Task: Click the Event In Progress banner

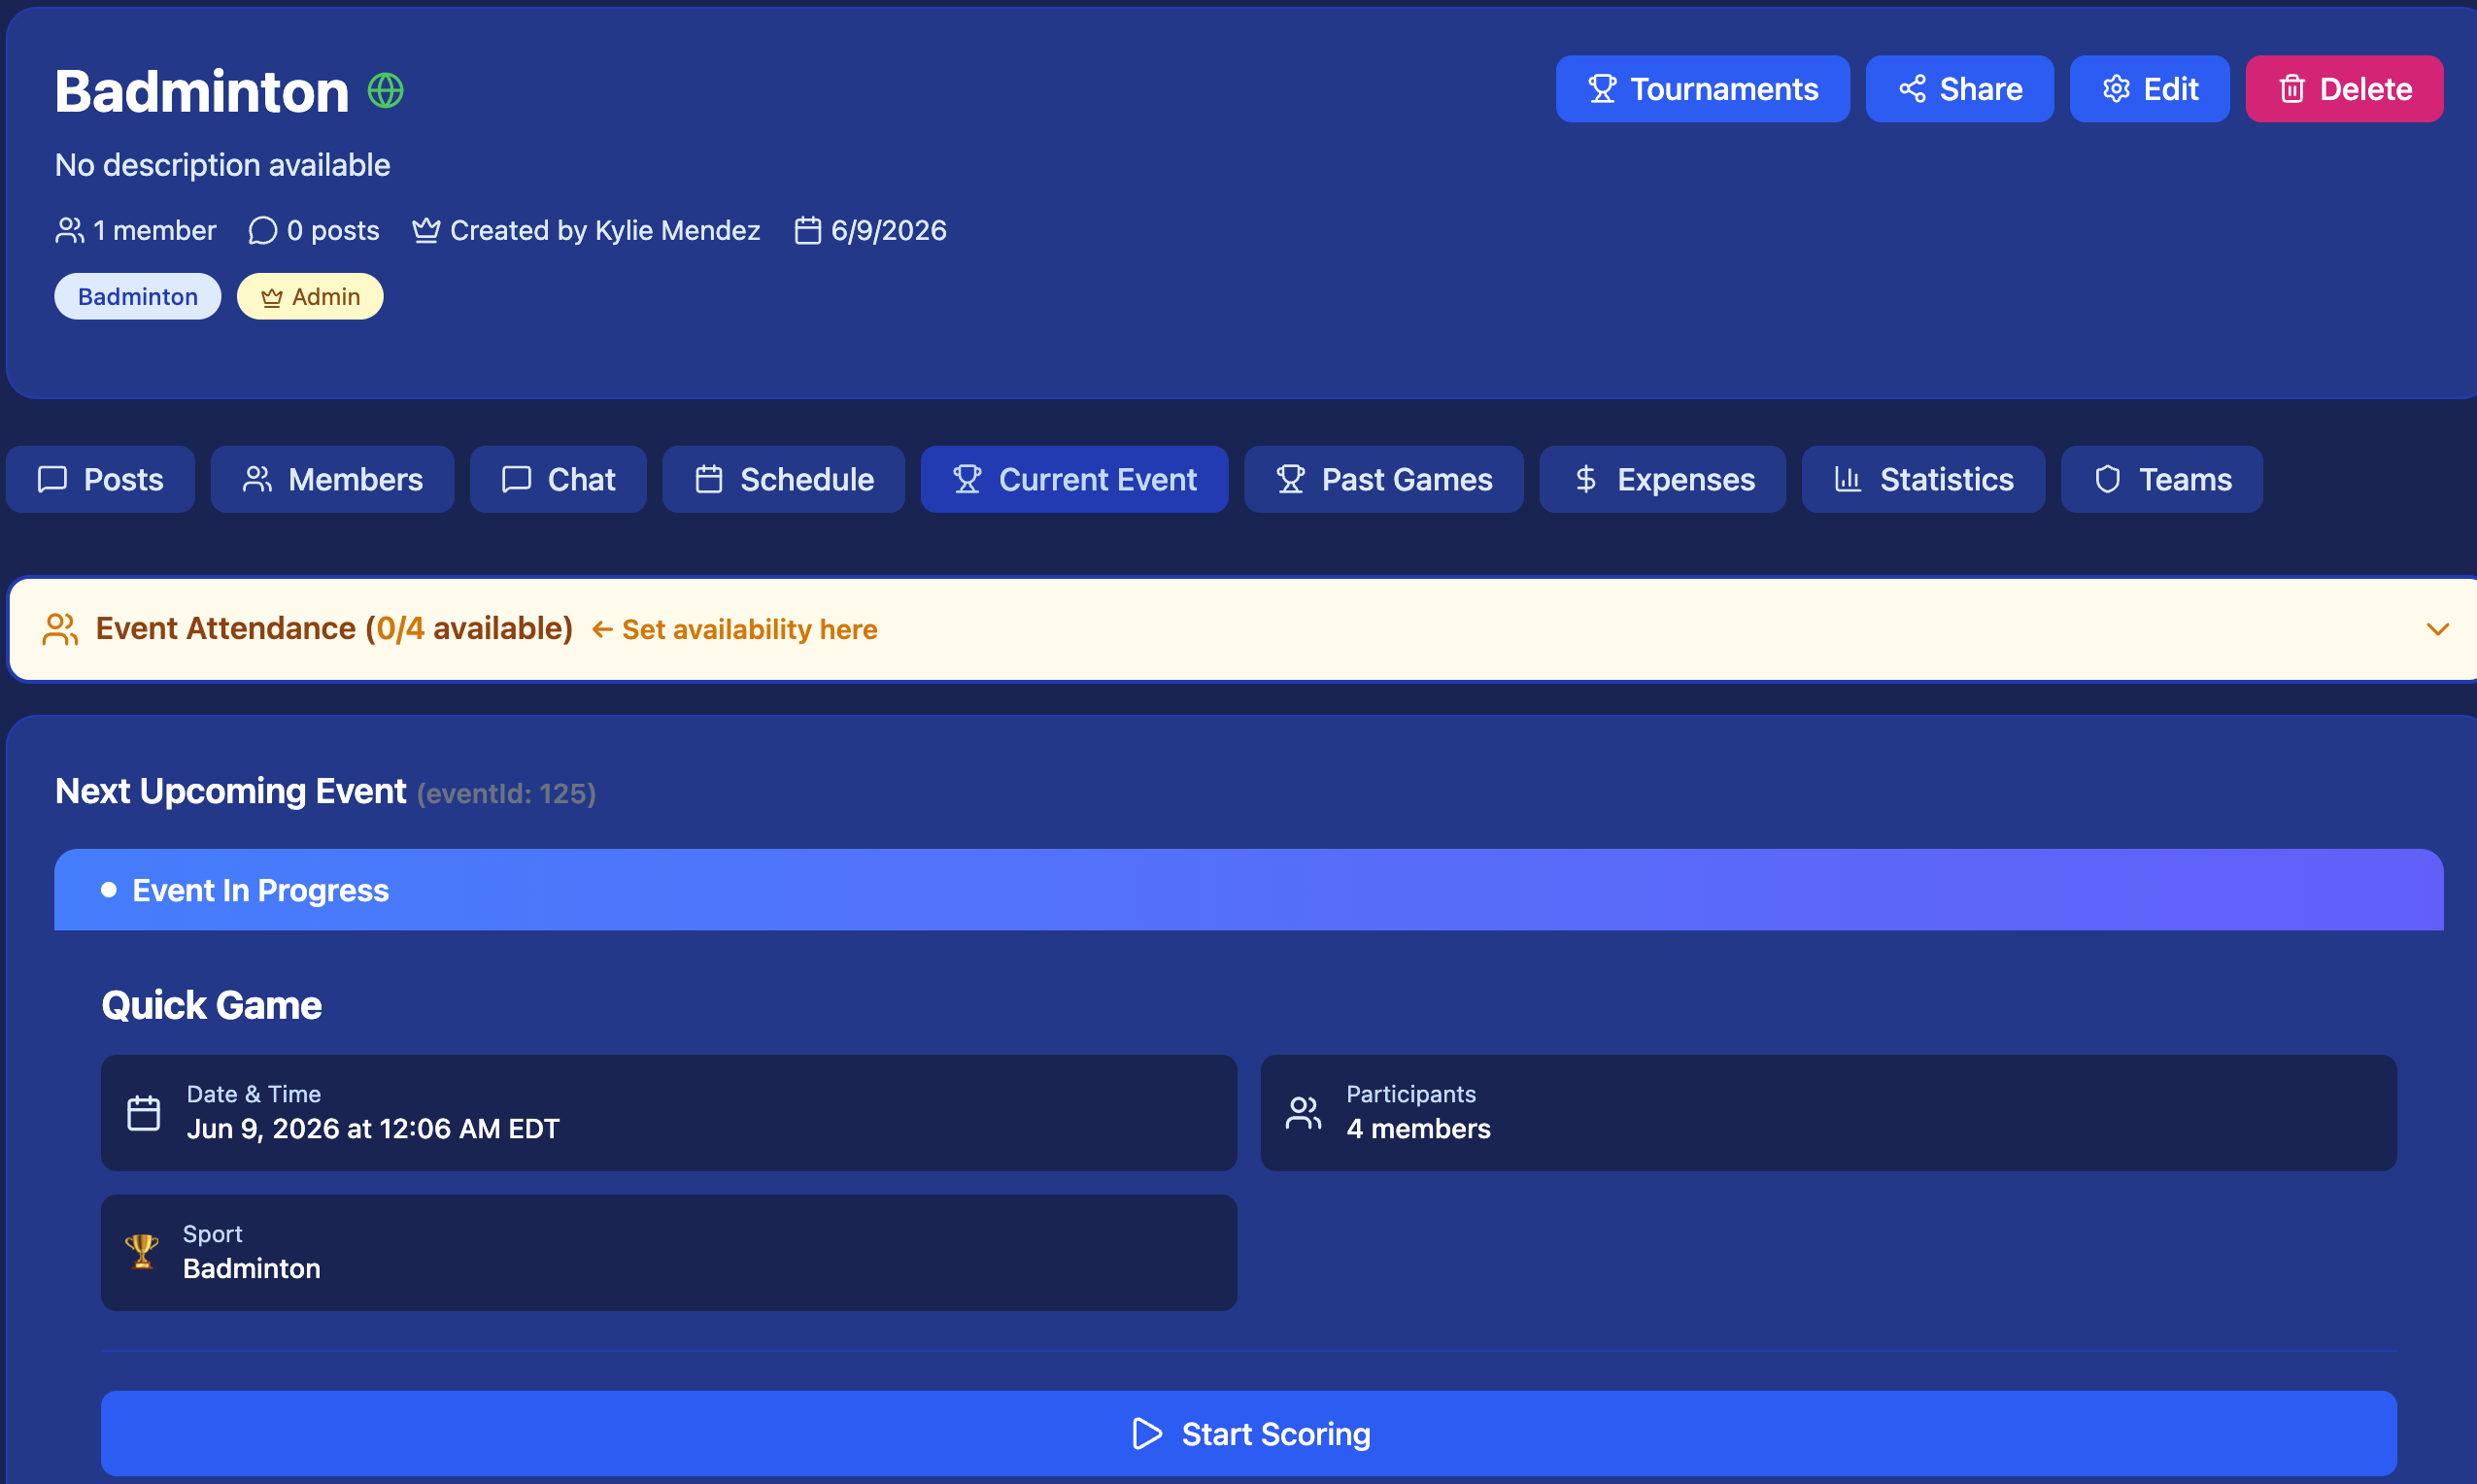Action: pyautogui.click(x=1248, y=889)
